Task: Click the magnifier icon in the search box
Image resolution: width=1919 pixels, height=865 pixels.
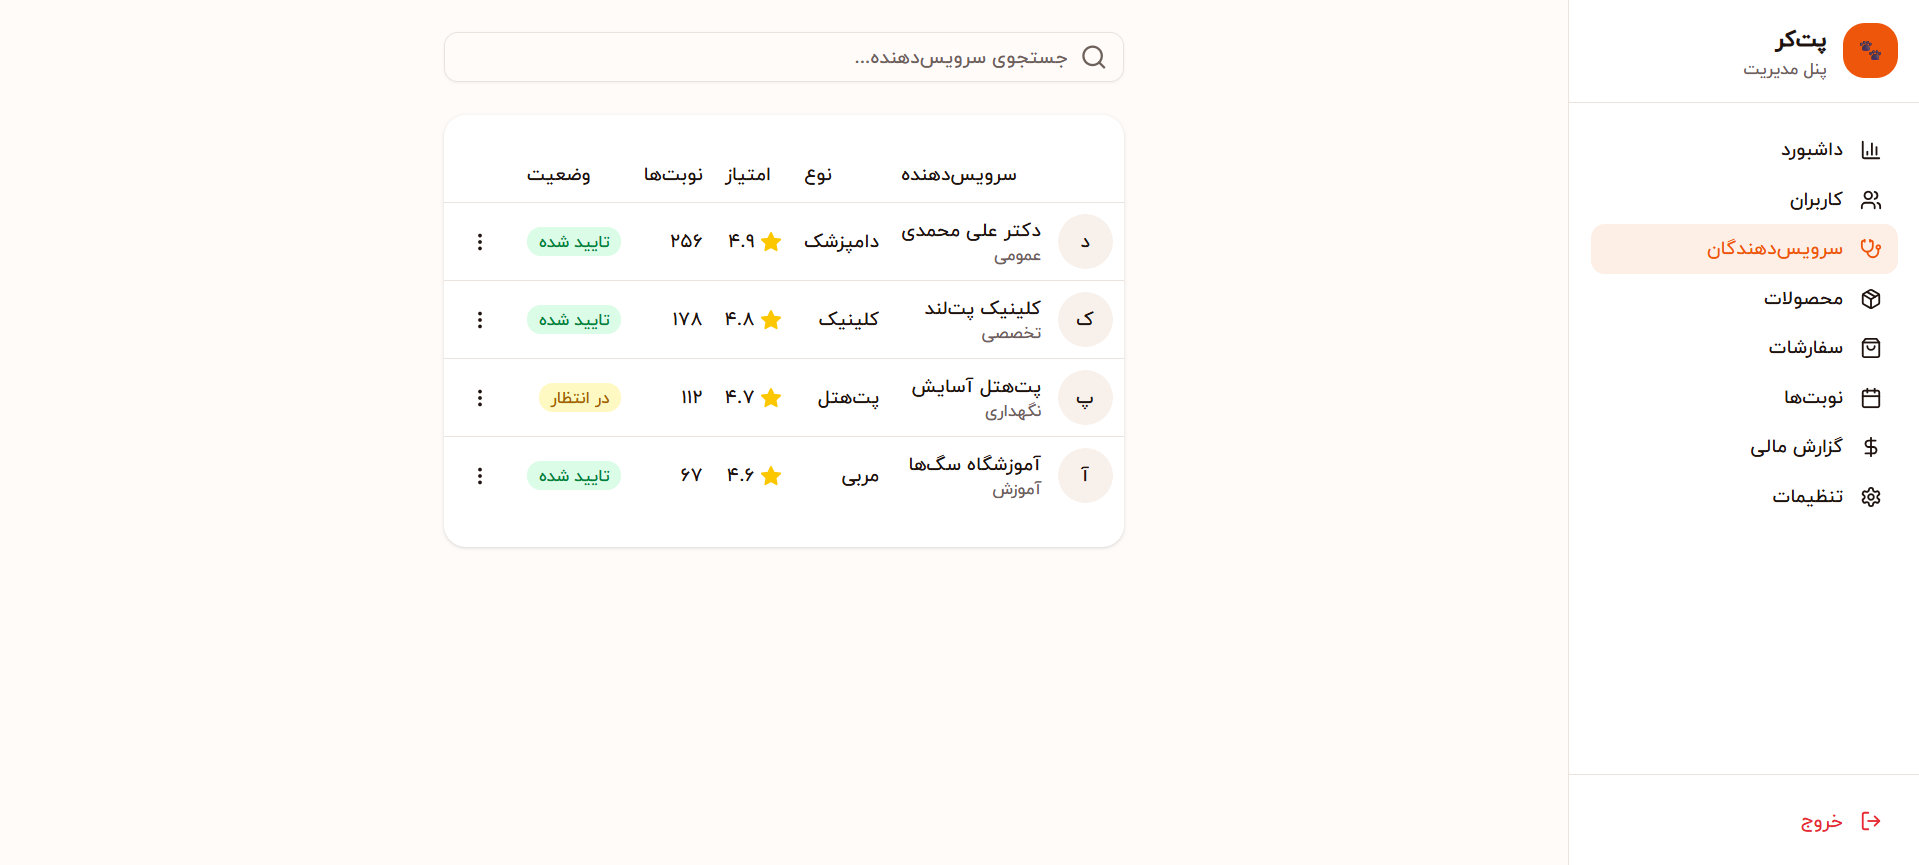Action: pyautogui.click(x=1094, y=57)
